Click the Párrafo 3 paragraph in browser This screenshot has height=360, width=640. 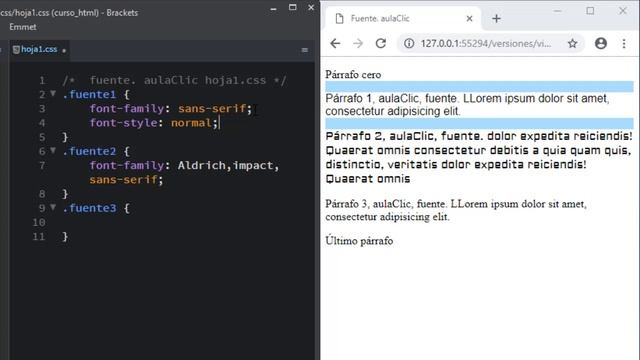[x=456, y=210]
